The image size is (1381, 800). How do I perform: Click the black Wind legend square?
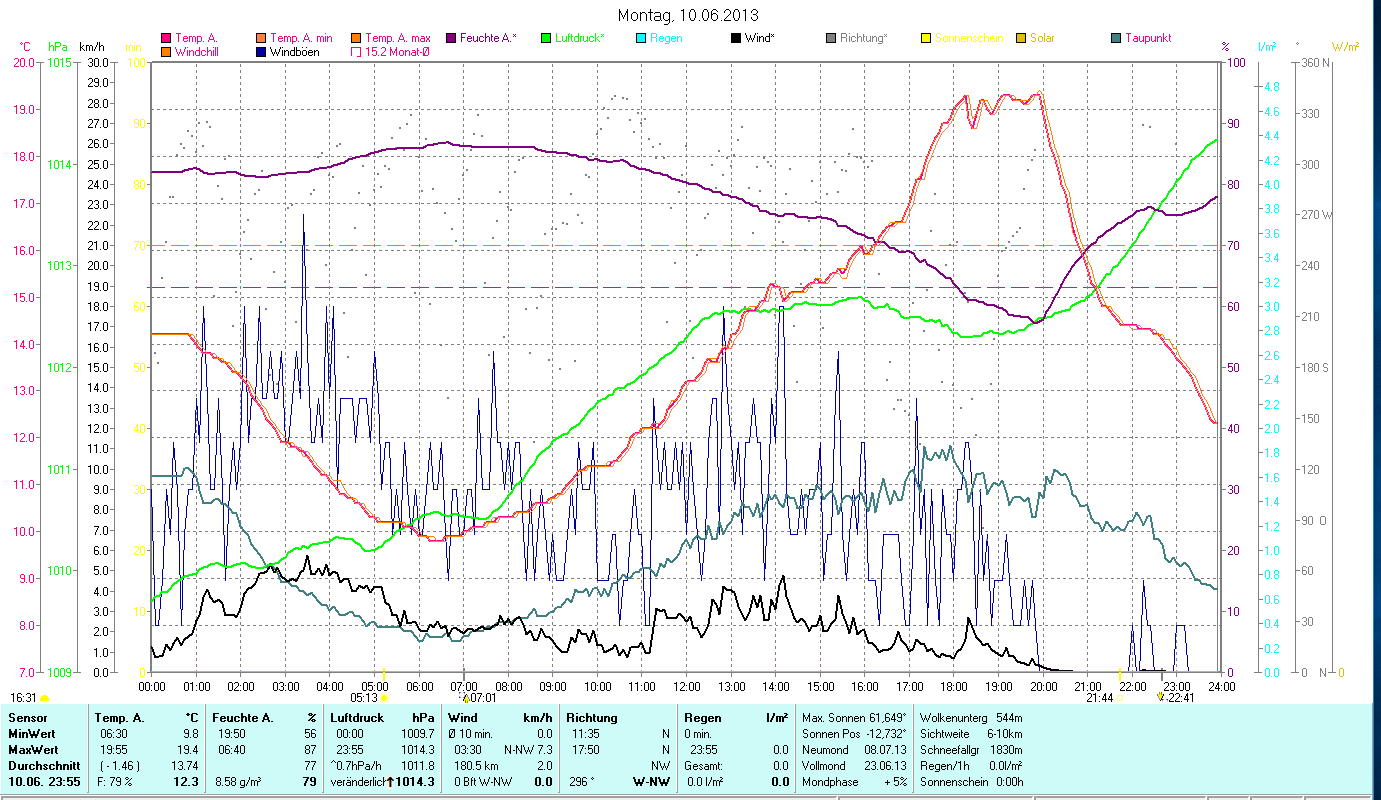pos(736,38)
